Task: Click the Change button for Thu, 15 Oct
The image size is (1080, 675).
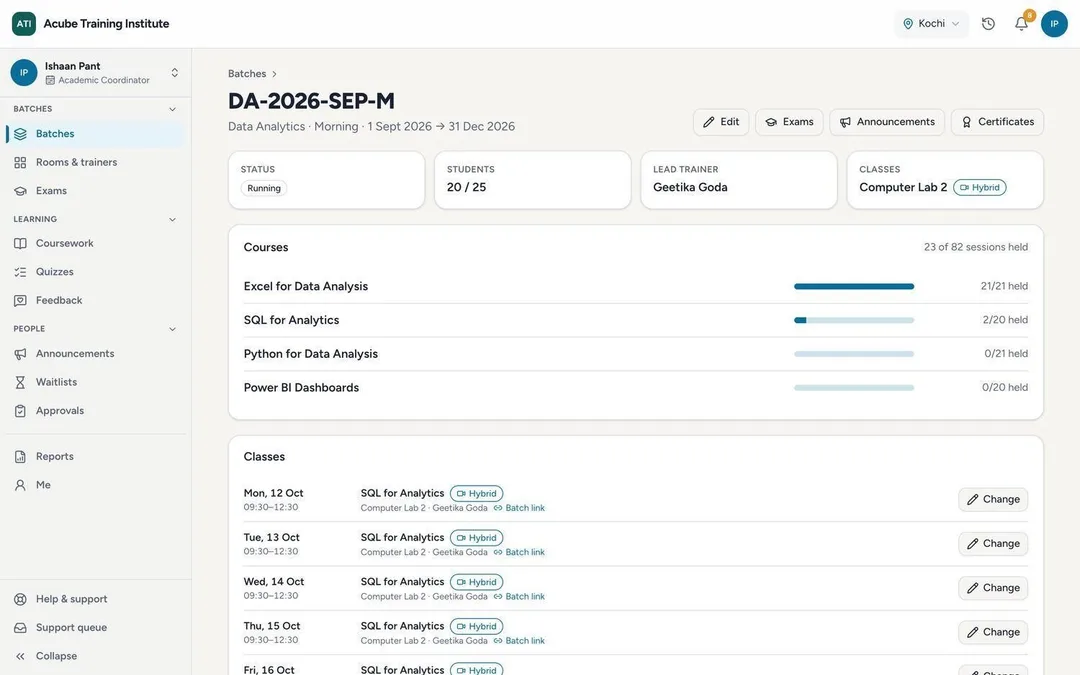Action: coord(993,632)
